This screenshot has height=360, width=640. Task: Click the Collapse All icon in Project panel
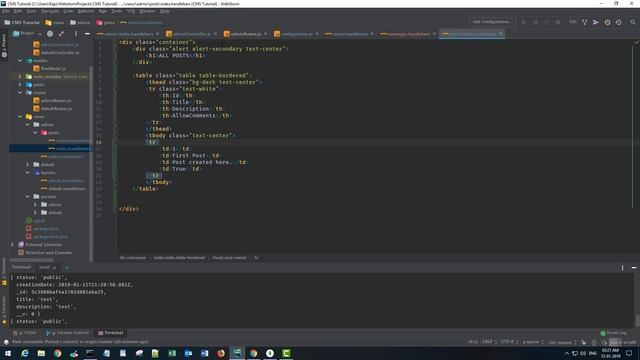pyautogui.click(x=61, y=33)
